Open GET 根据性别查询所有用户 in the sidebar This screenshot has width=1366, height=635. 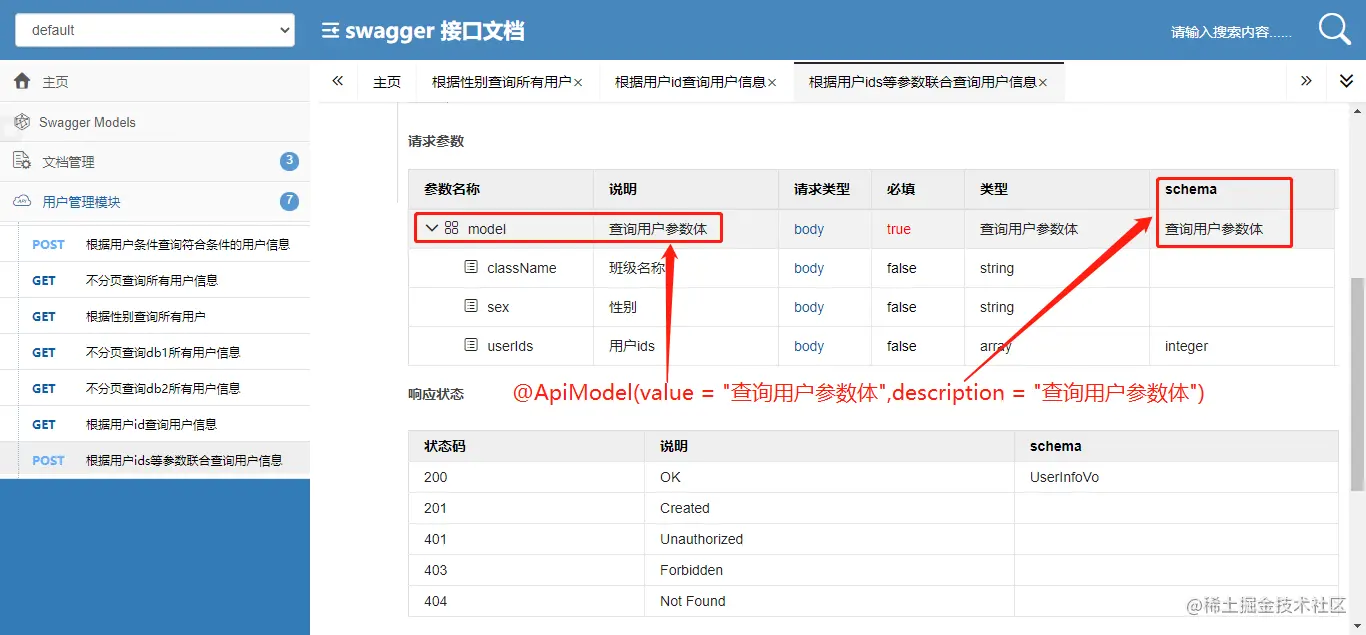click(155, 316)
